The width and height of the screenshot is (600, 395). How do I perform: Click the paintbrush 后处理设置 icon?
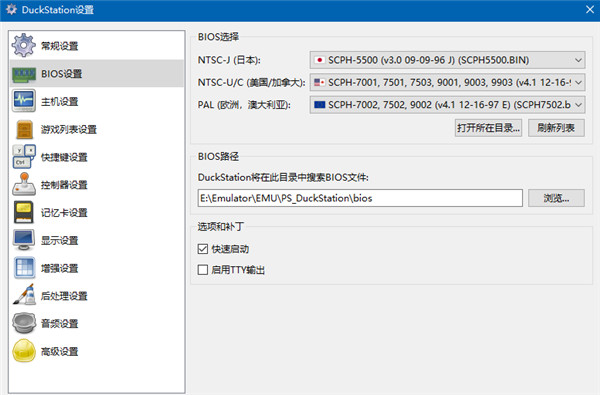(24, 295)
